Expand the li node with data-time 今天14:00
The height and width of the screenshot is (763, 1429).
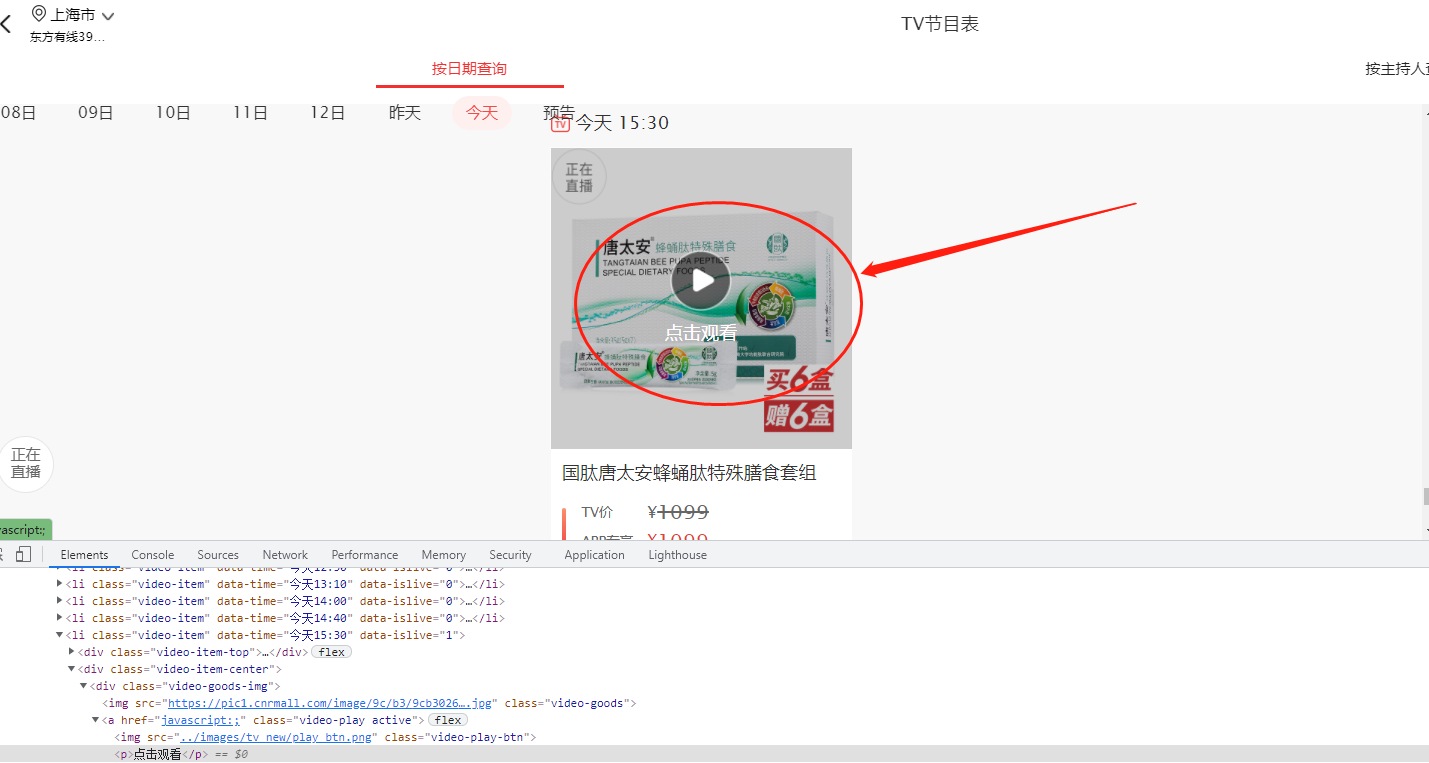pos(60,601)
